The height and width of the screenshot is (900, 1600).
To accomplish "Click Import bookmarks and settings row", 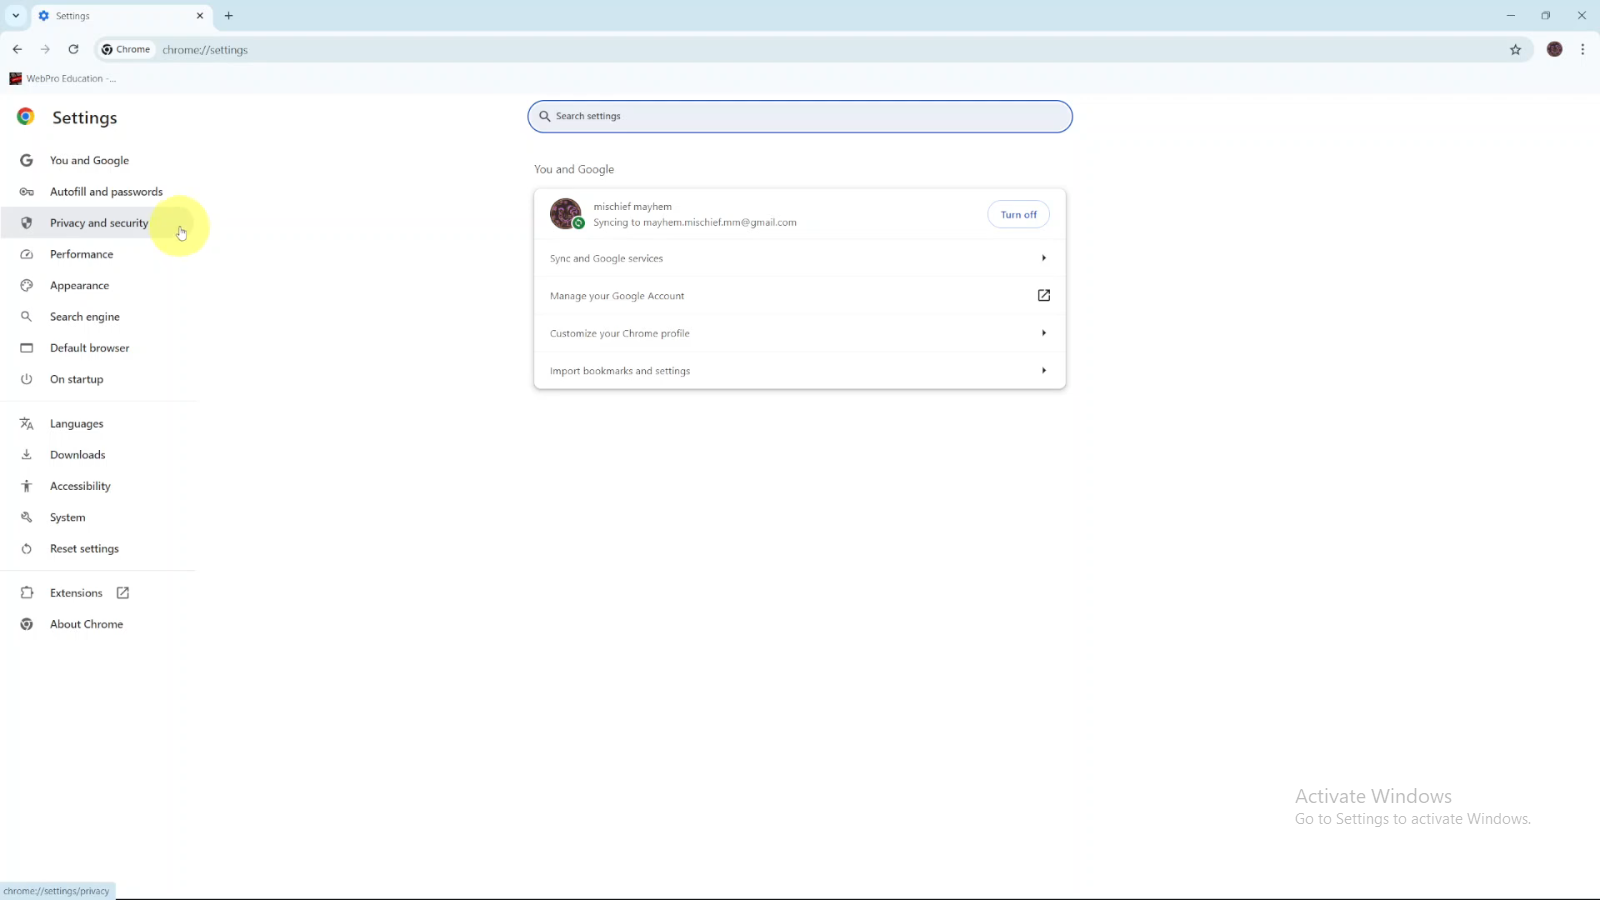I will [799, 371].
